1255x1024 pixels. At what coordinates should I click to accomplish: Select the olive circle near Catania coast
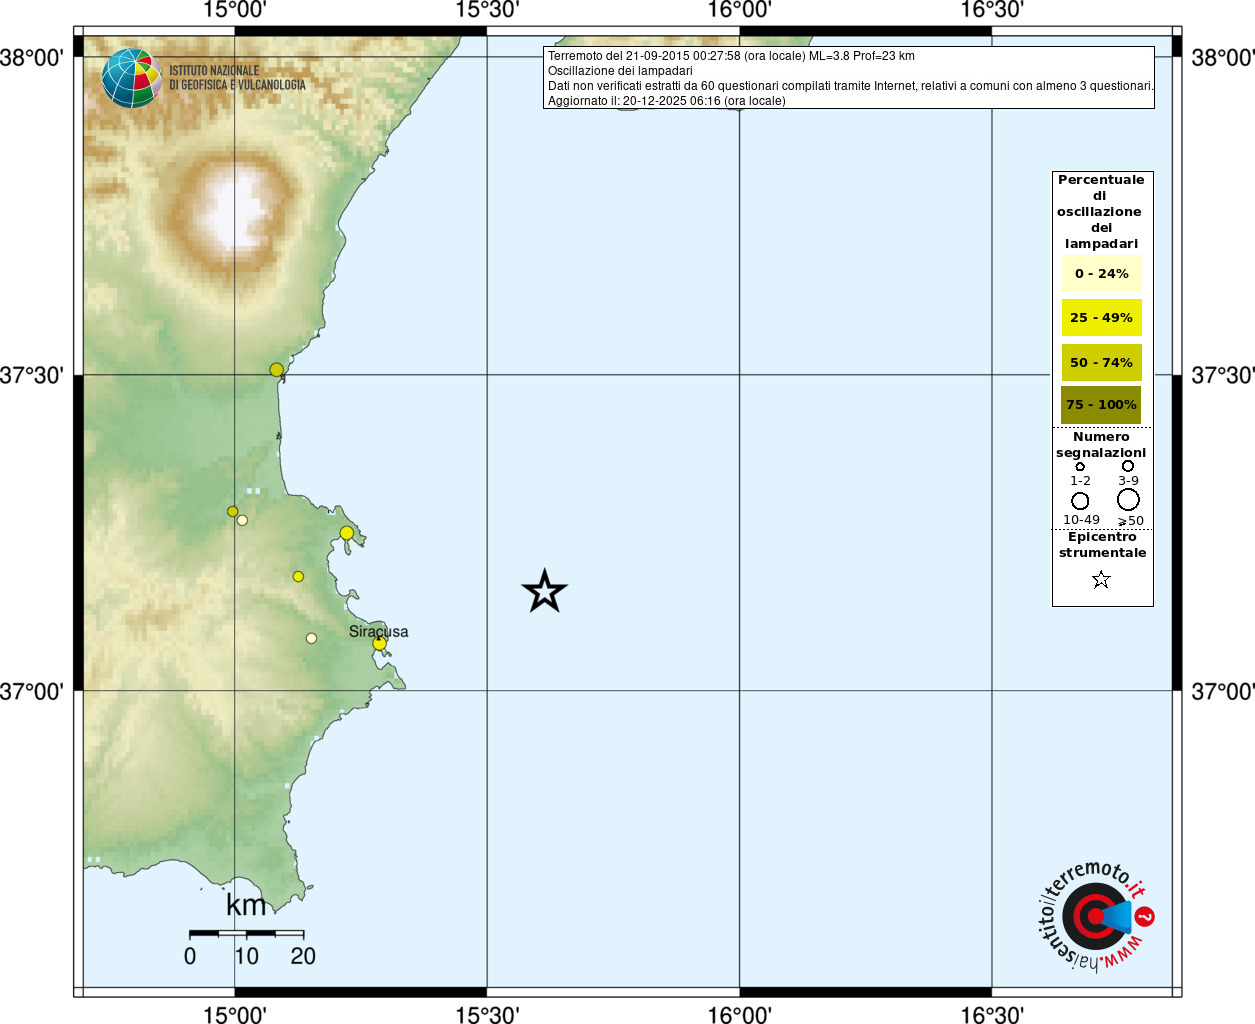[277, 370]
